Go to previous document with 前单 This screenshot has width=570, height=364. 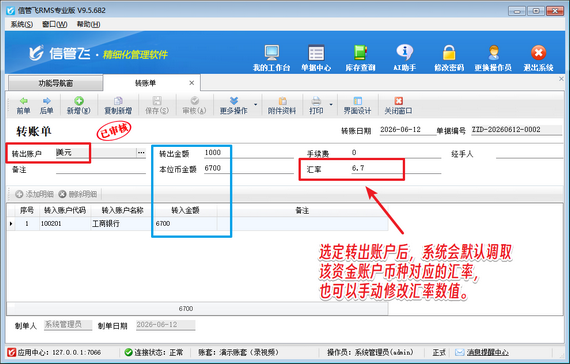coord(23,105)
